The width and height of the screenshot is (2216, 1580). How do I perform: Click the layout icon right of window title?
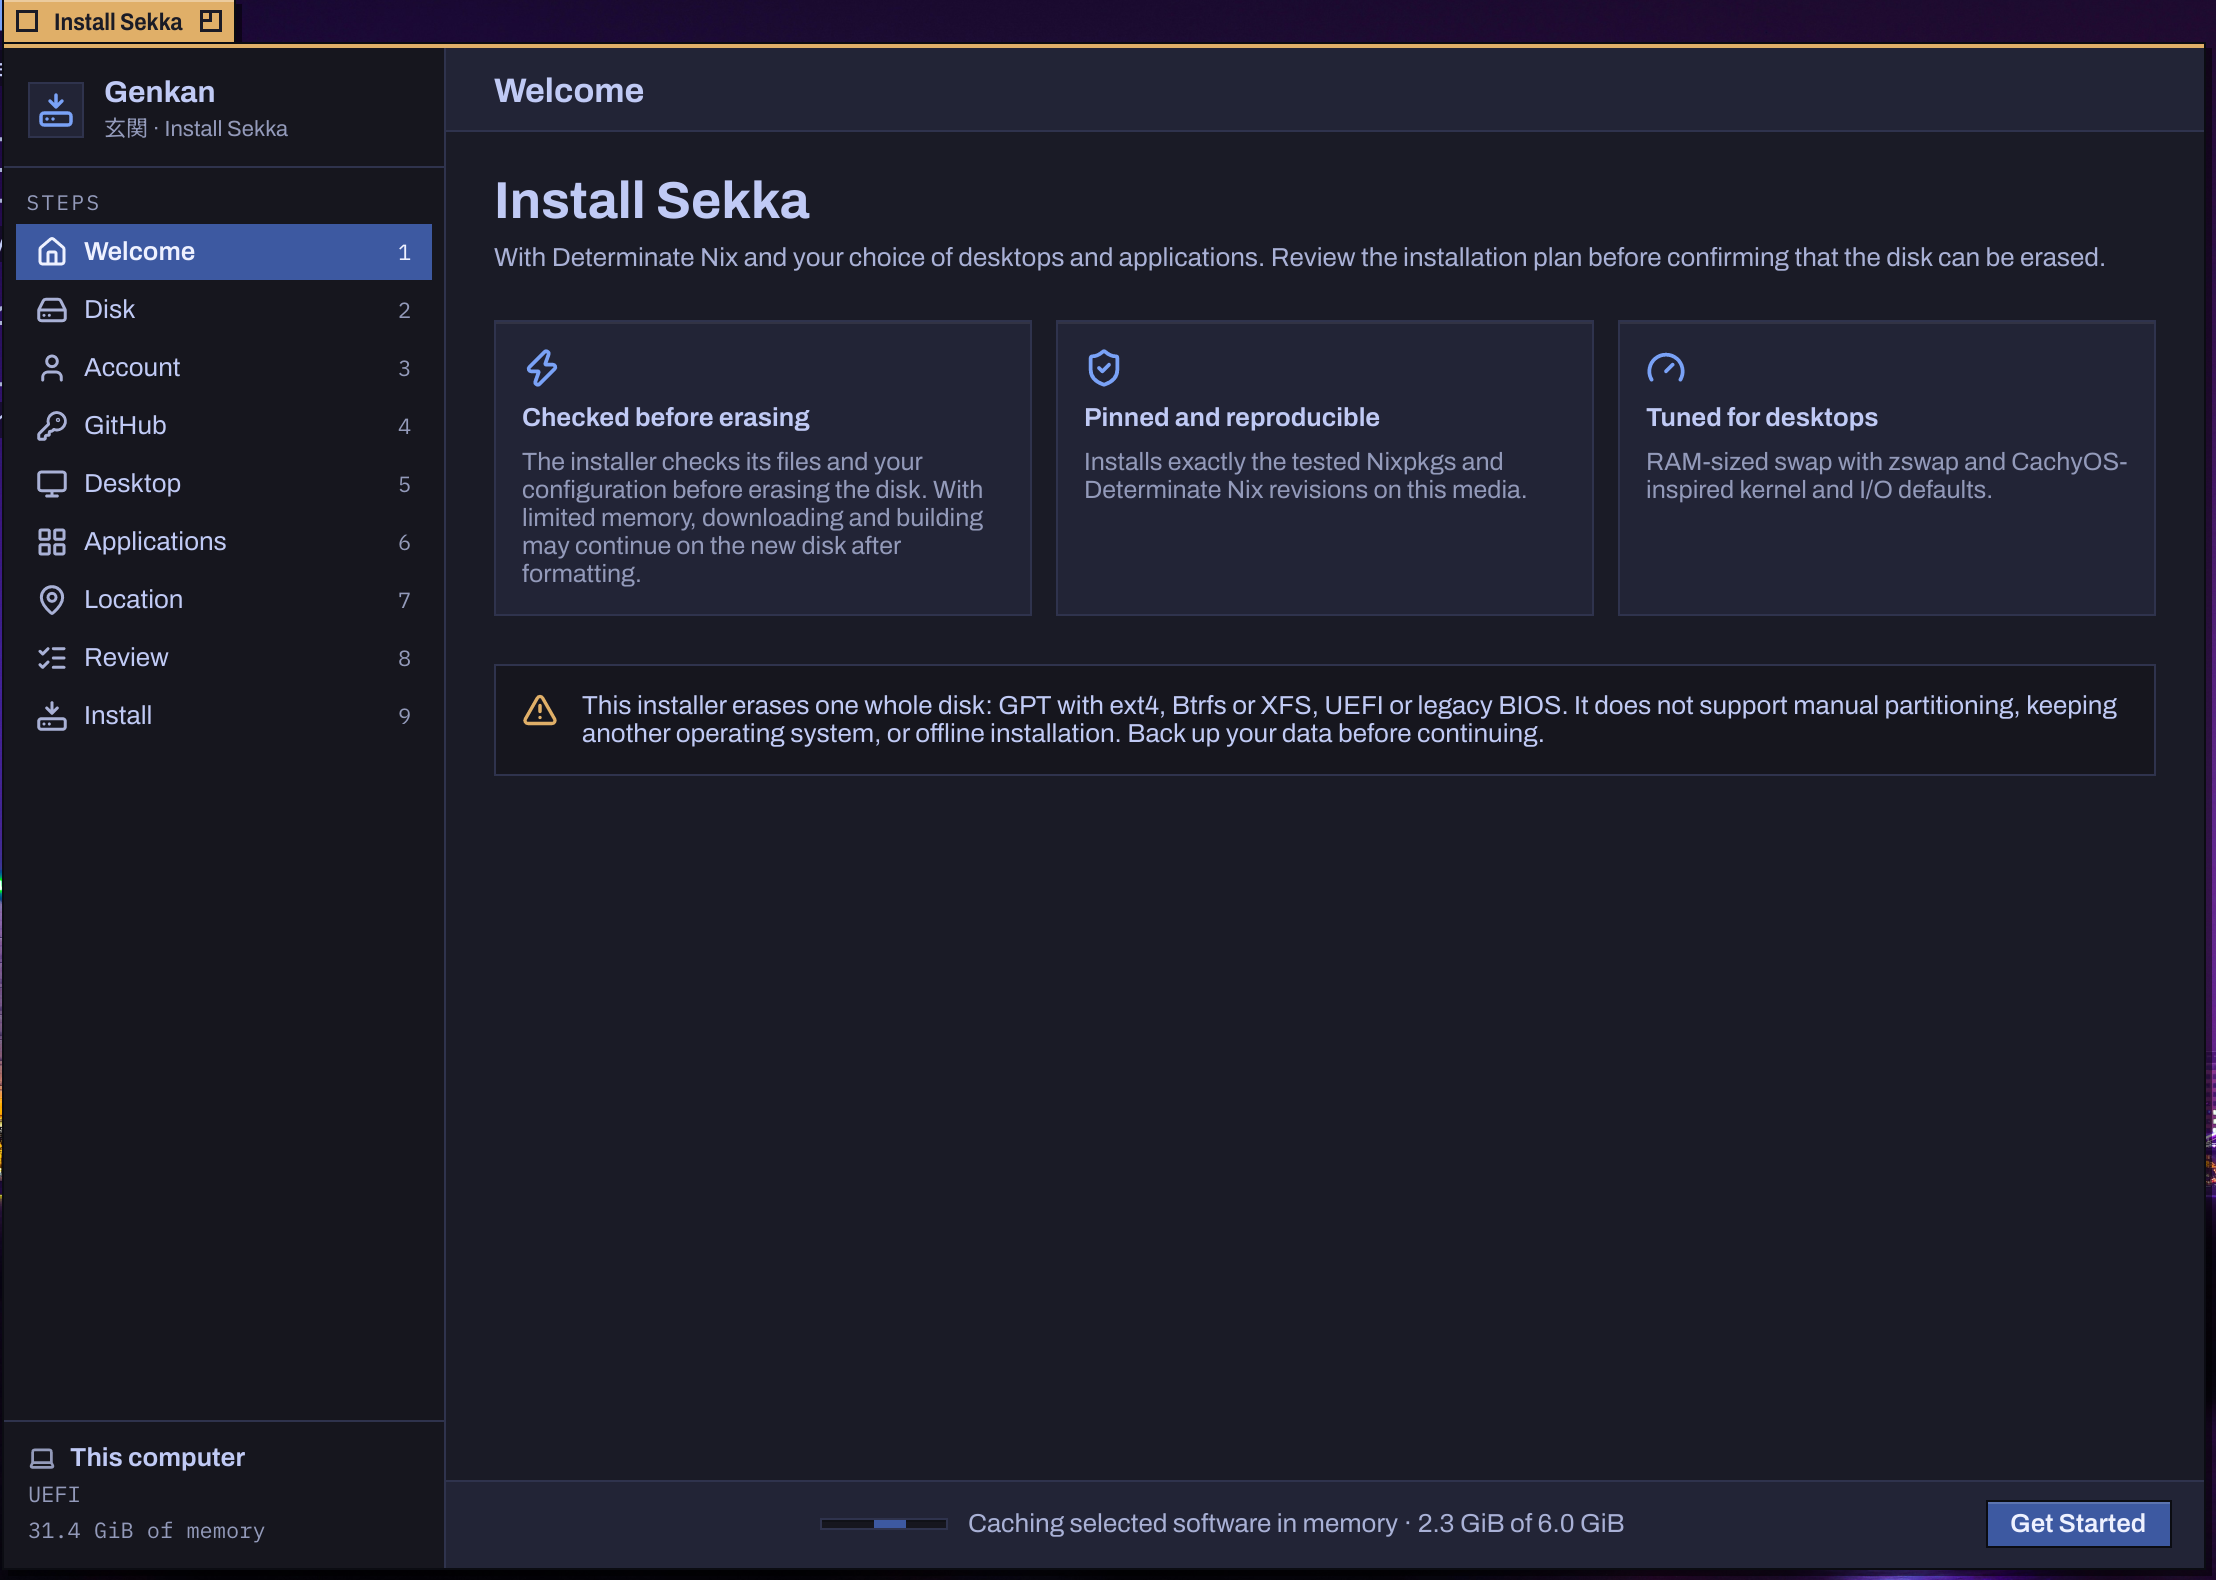(x=211, y=21)
